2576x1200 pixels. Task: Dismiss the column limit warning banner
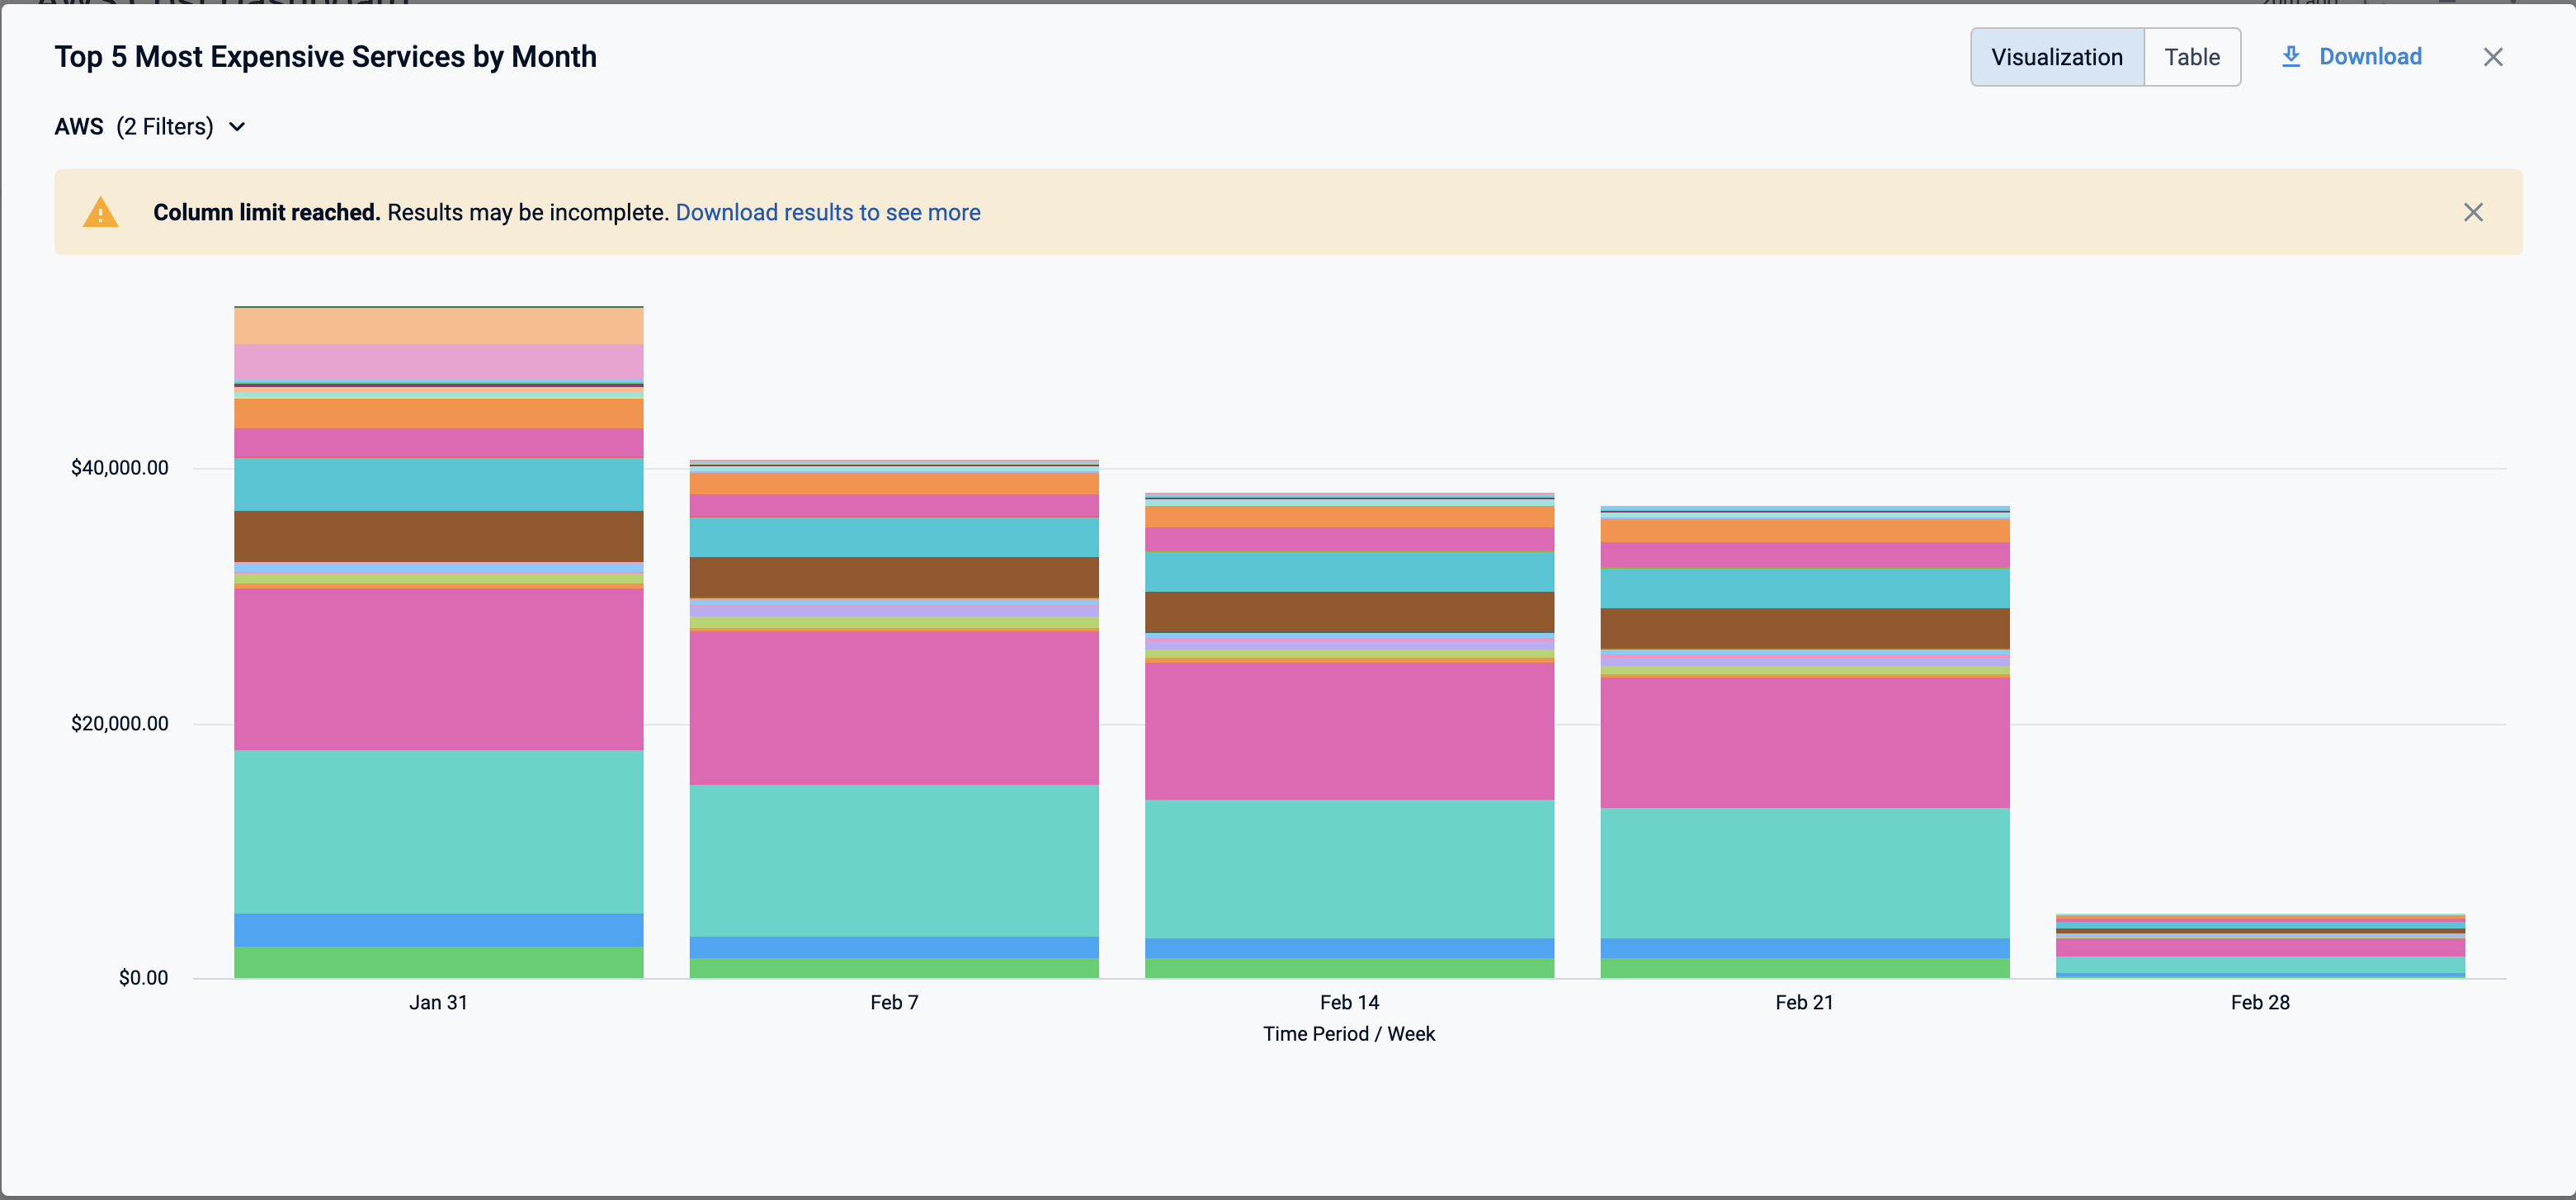tap(2472, 212)
